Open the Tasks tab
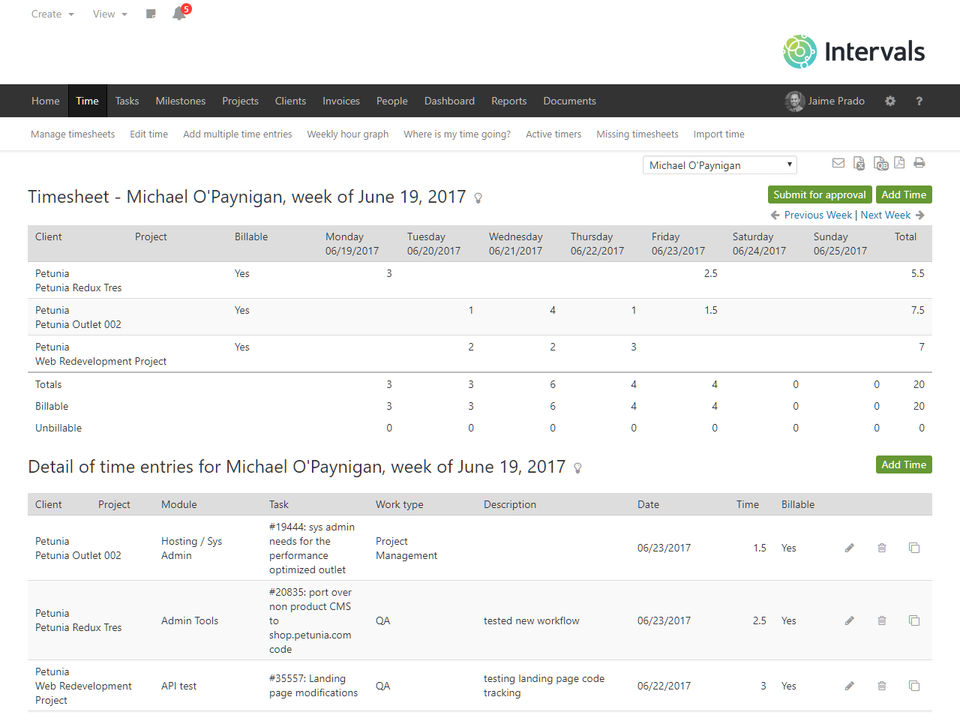The image size is (960, 713). [127, 101]
